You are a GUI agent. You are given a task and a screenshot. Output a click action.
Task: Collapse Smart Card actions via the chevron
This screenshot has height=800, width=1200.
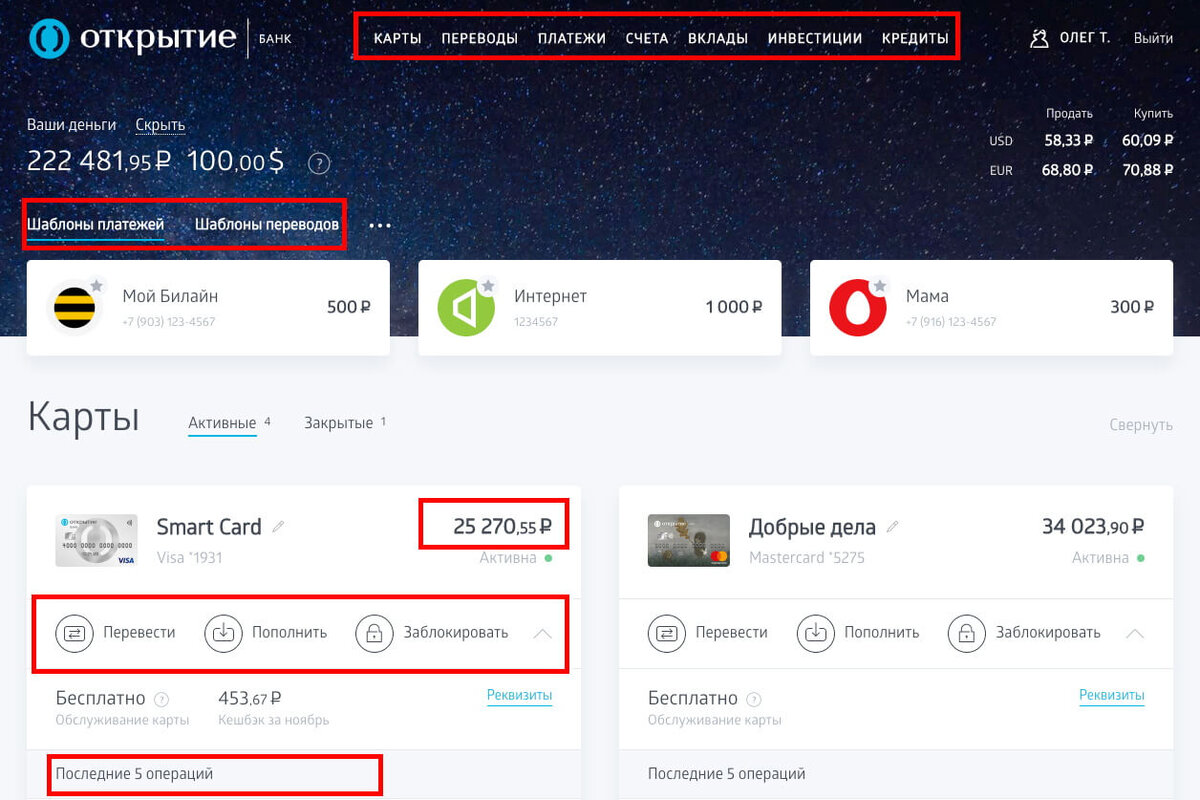tap(540, 632)
